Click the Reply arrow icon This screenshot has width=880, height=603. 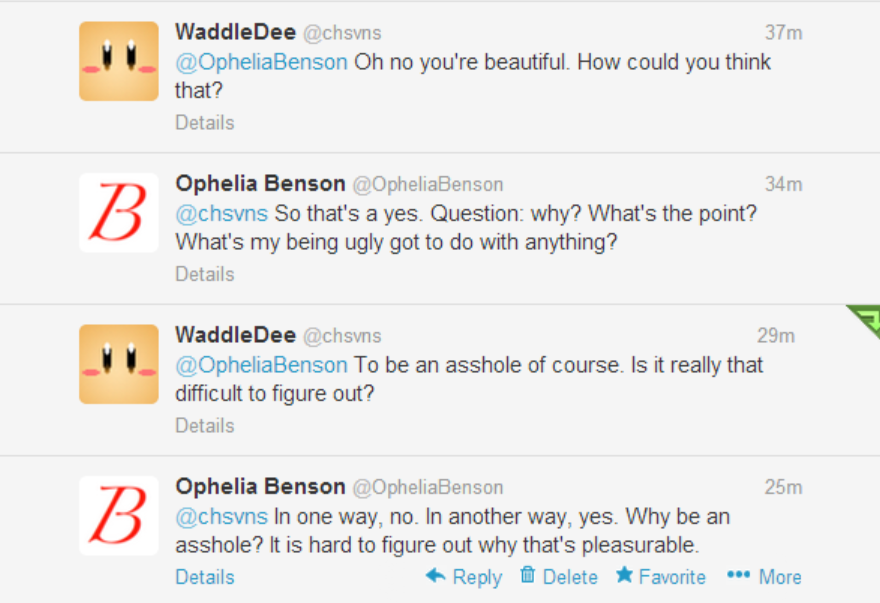pos(436,576)
